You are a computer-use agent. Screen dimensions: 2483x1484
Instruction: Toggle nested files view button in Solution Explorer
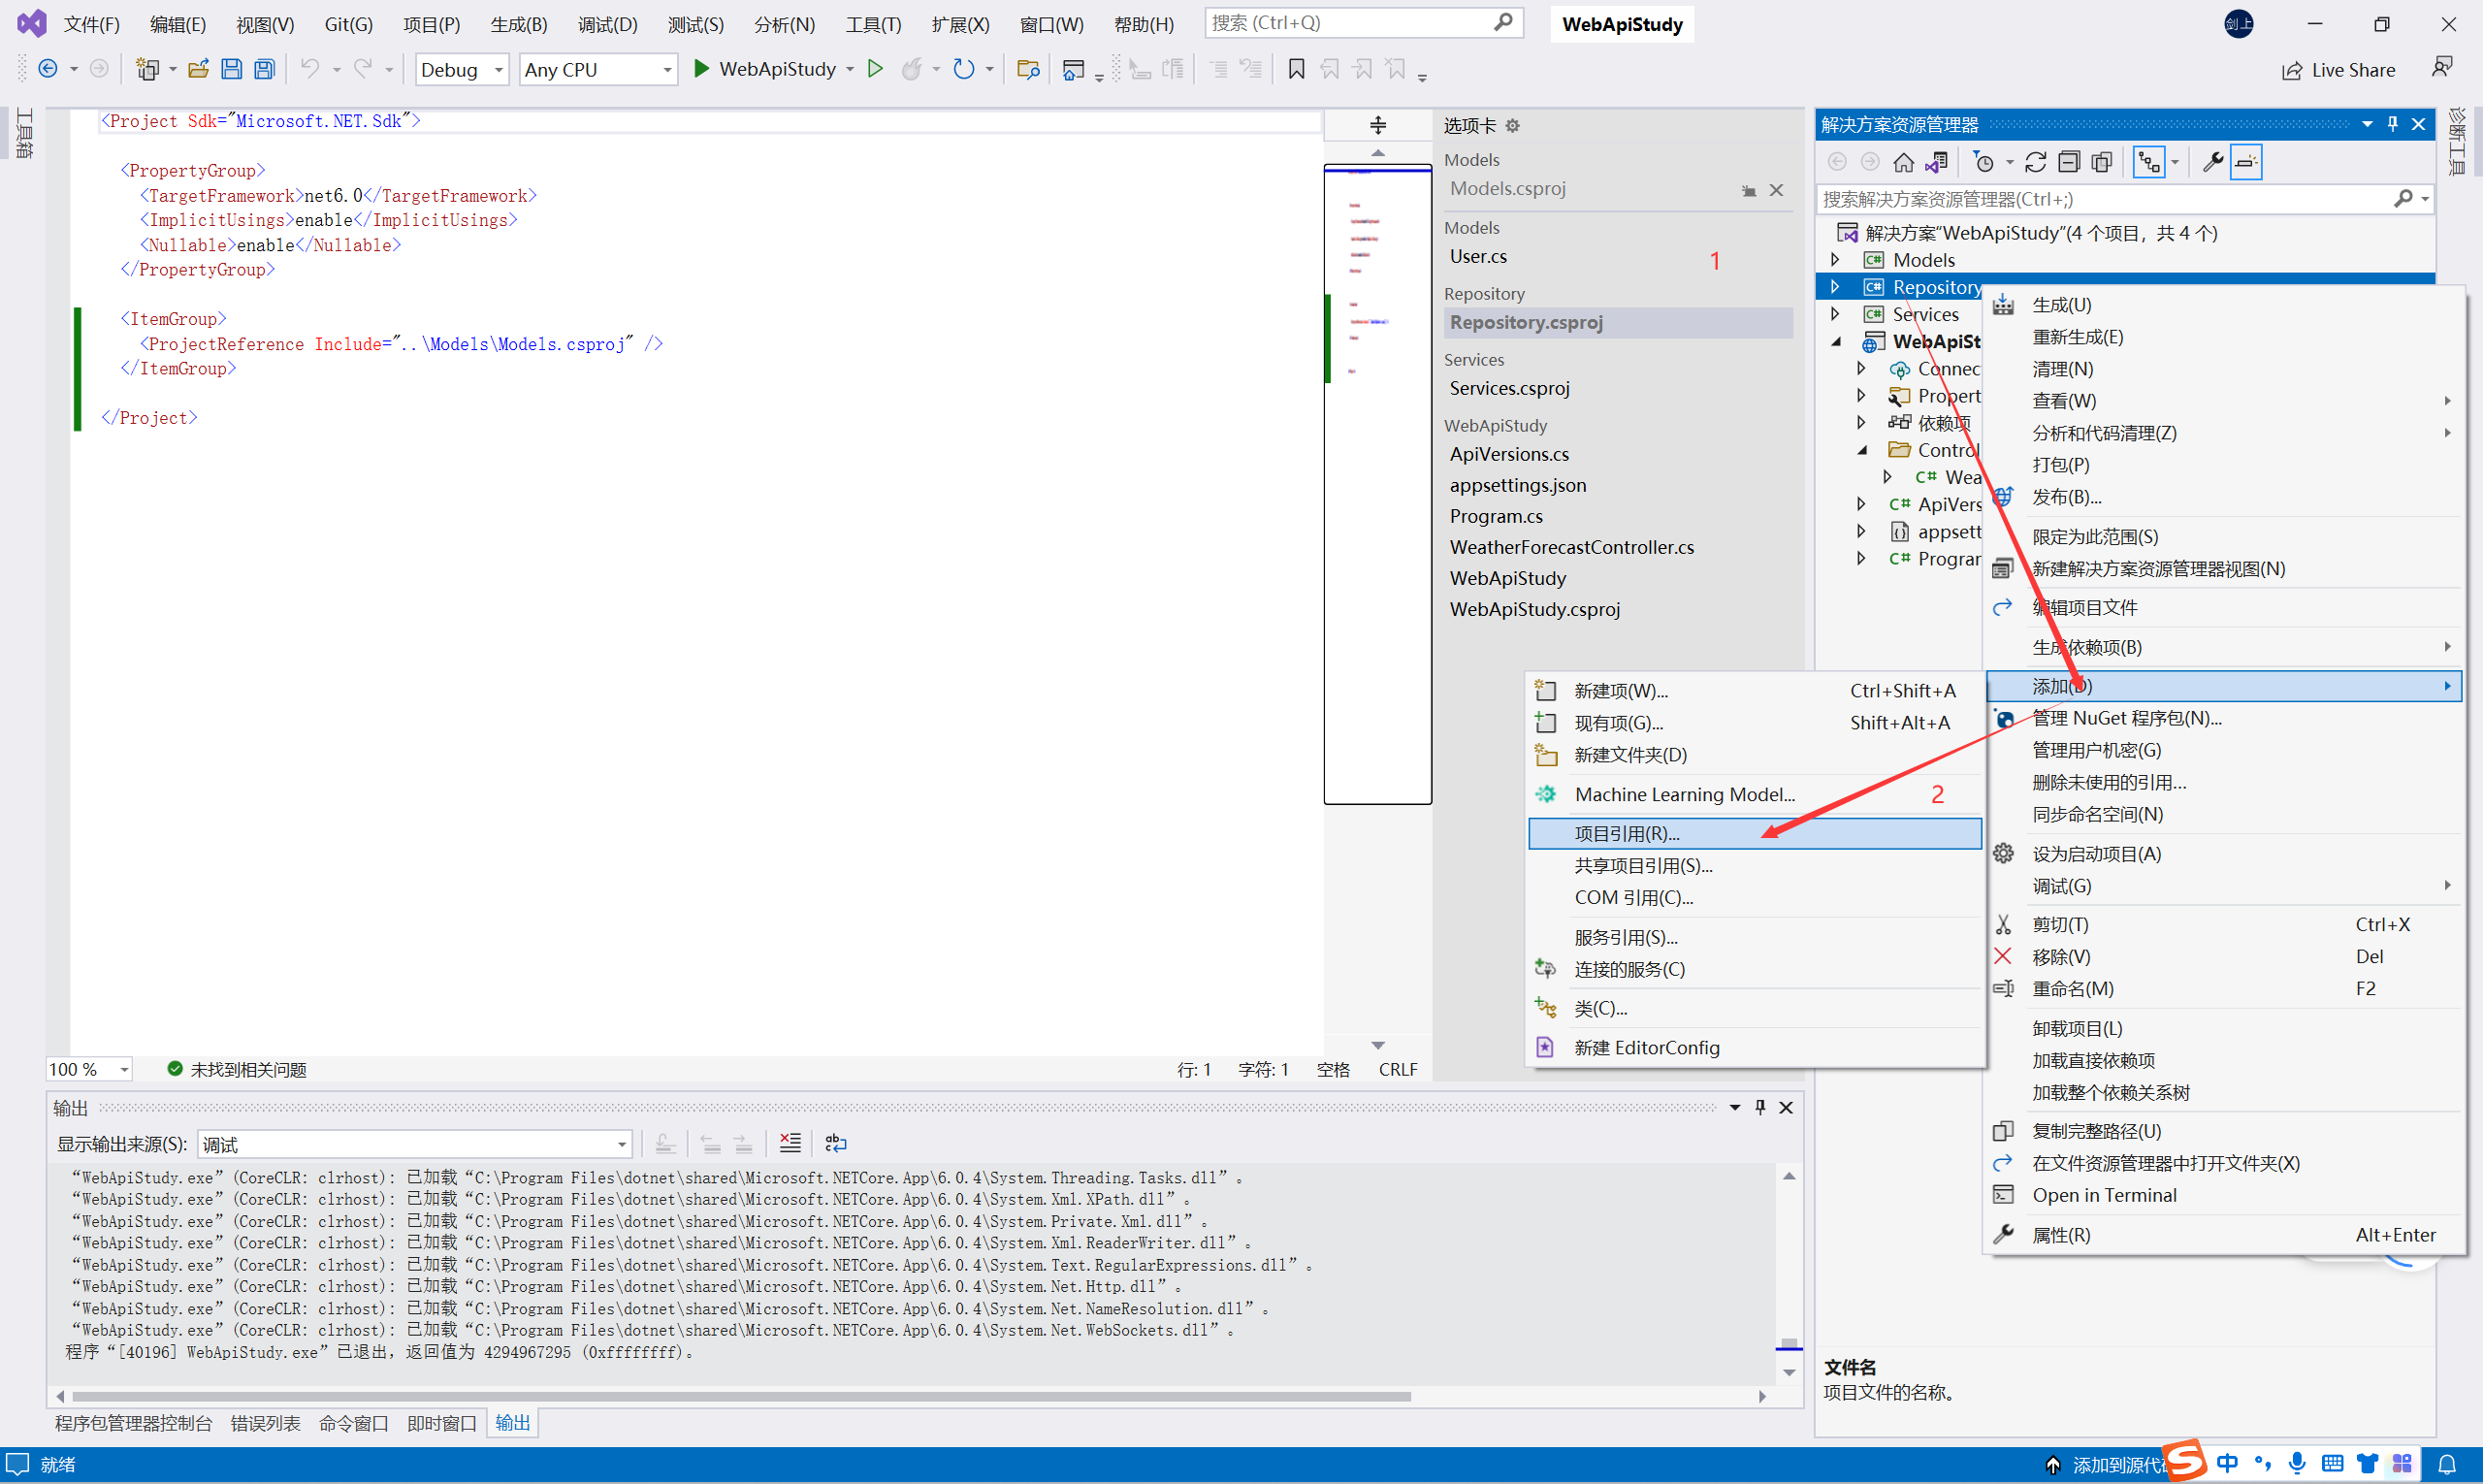[x=2148, y=162]
